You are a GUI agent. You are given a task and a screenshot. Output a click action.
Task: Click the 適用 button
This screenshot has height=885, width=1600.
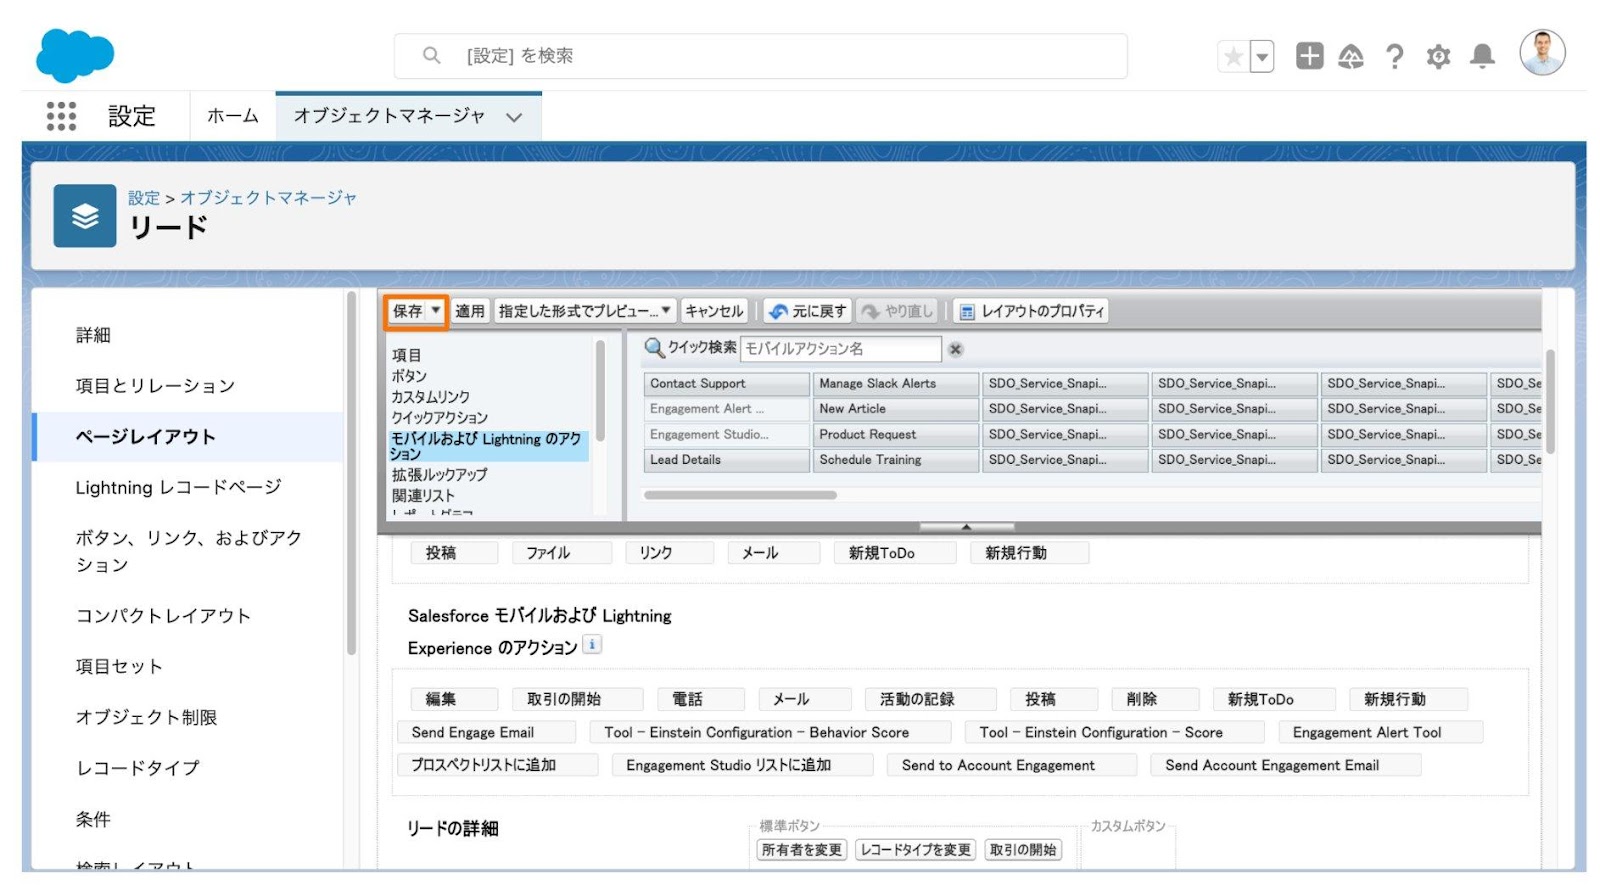click(470, 311)
